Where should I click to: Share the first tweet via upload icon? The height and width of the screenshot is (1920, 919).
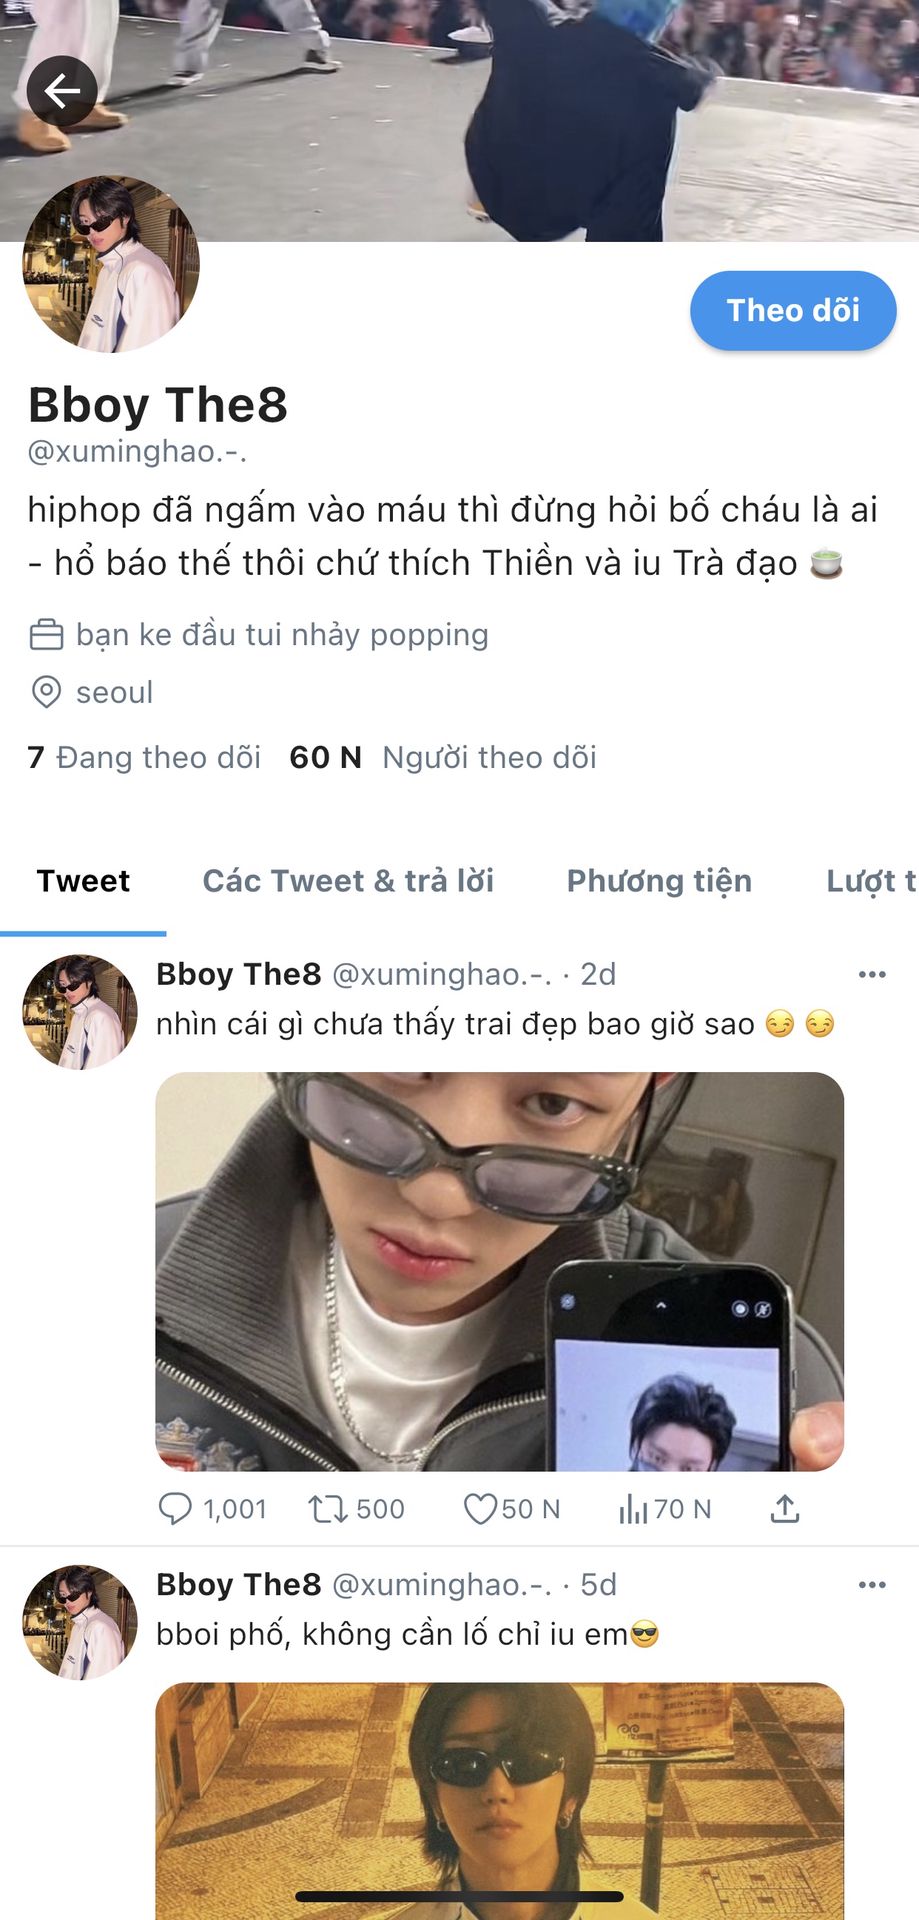(785, 1508)
